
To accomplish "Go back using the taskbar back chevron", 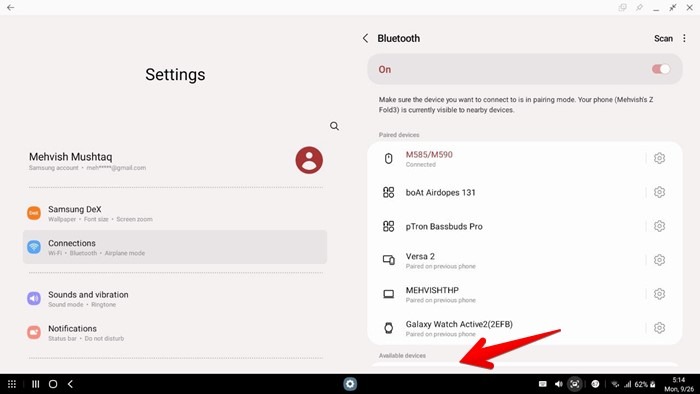I will (70, 384).
